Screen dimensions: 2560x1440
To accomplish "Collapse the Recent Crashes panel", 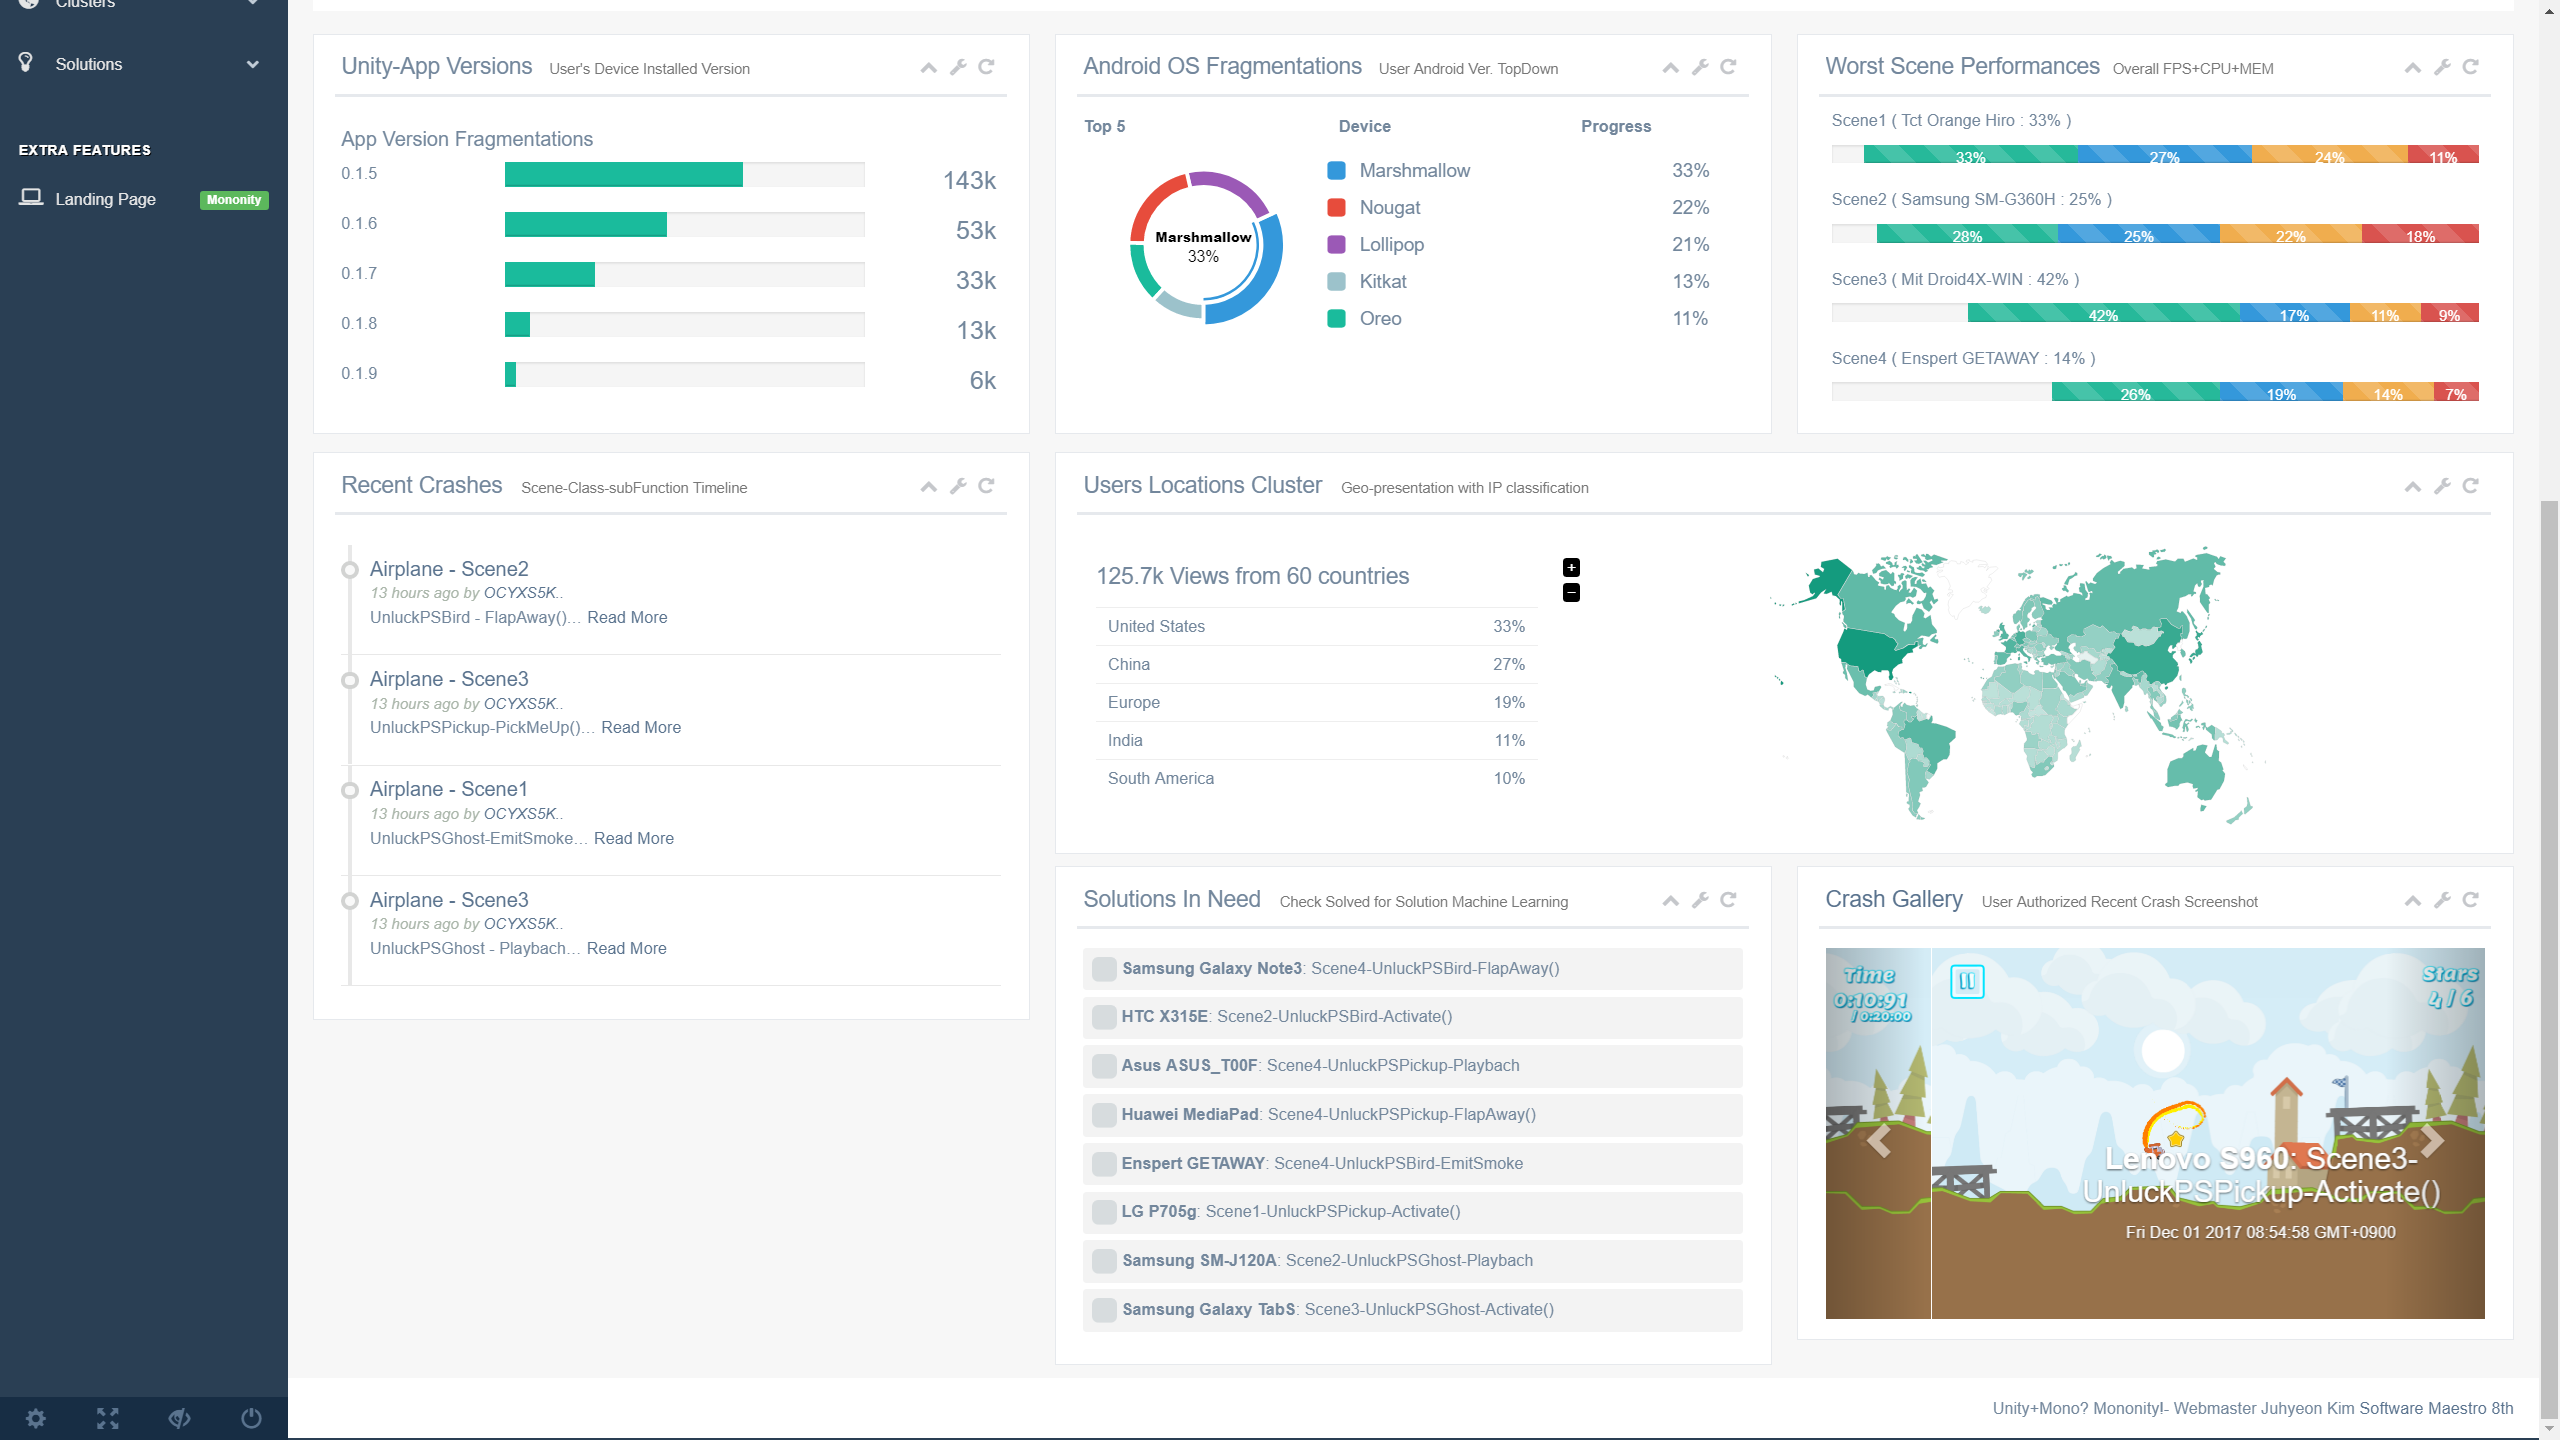I will pos(929,487).
